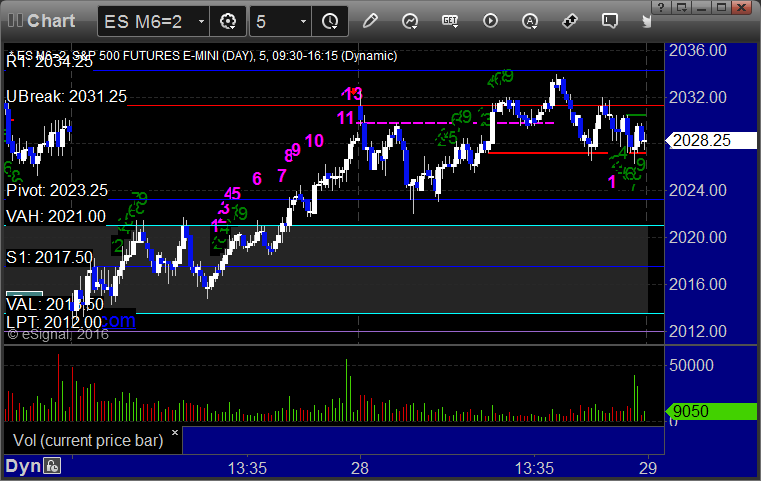Screen dimensions: 761x481
Task: Click the Twitter bird icon
Action: click(646, 21)
